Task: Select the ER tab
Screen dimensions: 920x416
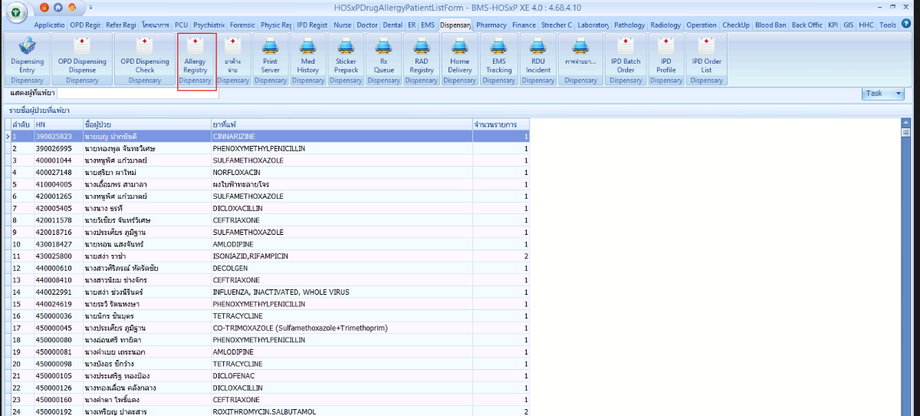Action: pyautogui.click(x=412, y=25)
